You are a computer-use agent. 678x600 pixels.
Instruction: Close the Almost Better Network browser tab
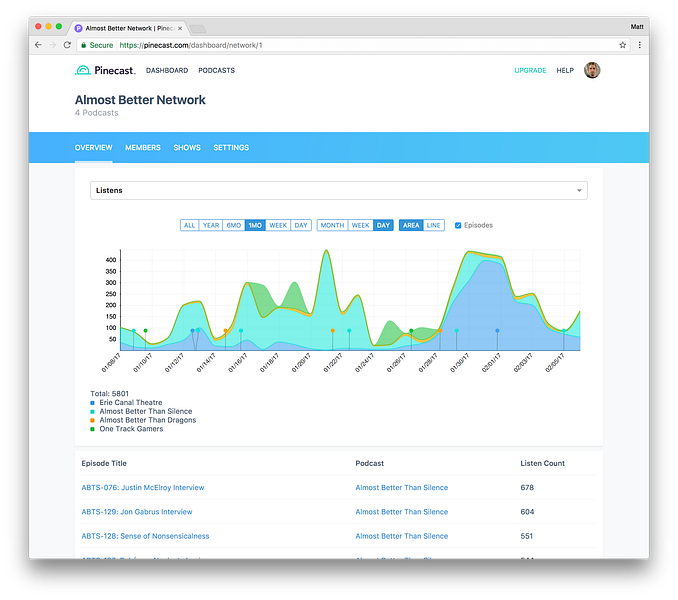pyautogui.click(x=180, y=29)
